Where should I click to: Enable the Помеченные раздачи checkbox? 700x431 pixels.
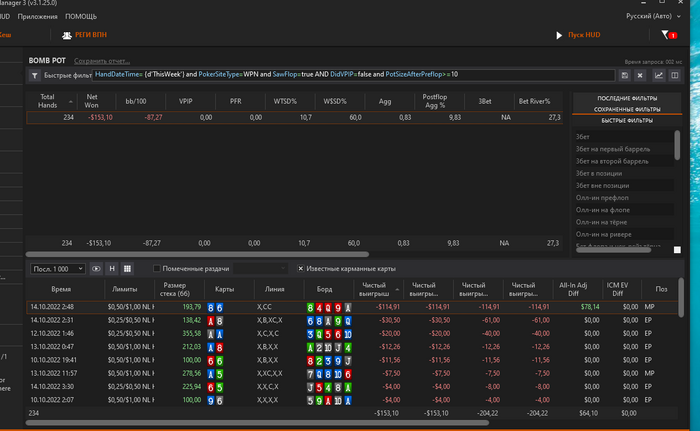[x=157, y=268]
